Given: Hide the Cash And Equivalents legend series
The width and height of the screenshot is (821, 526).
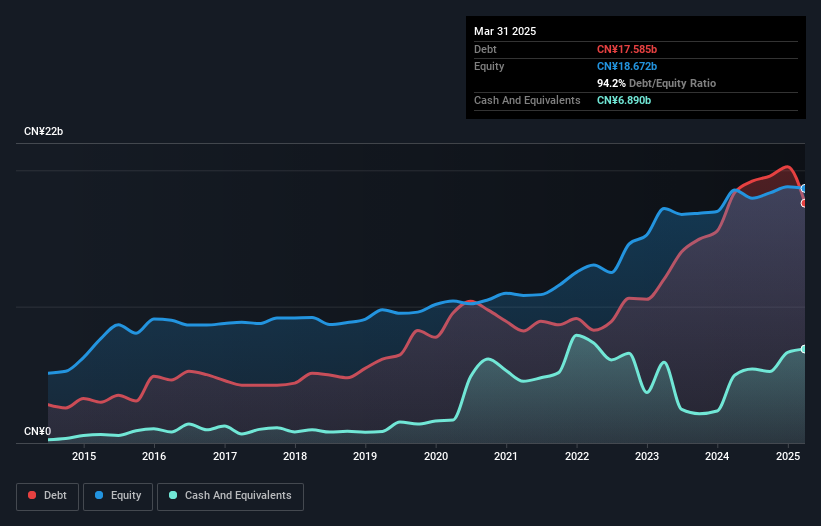Looking at the screenshot, I should tap(230, 496).
